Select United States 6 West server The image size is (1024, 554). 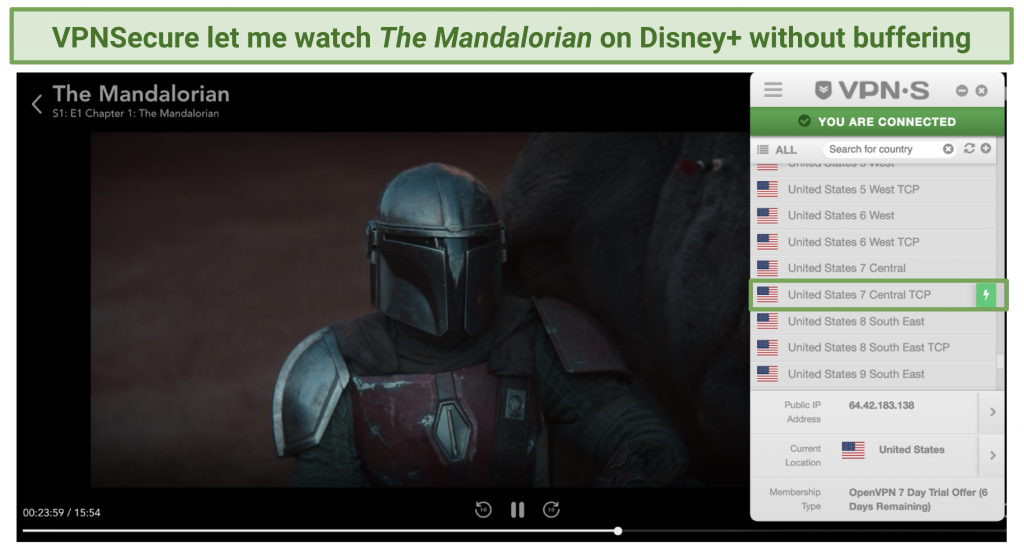[x=874, y=216]
